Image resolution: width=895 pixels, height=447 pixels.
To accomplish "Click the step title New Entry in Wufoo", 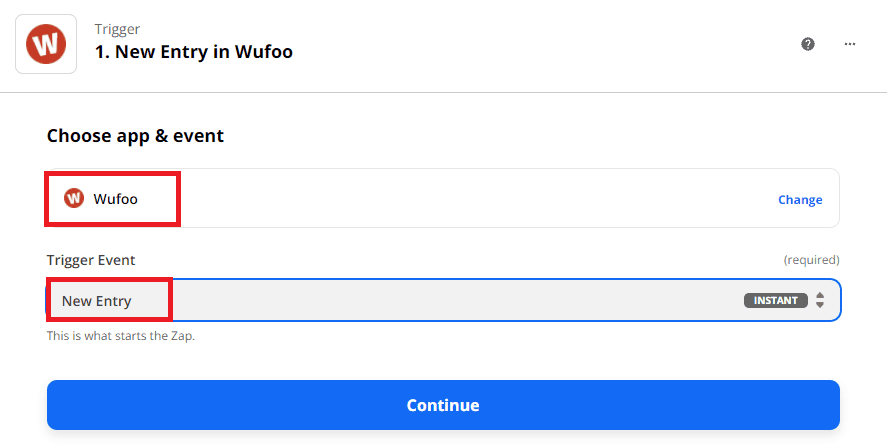I will tap(193, 51).
